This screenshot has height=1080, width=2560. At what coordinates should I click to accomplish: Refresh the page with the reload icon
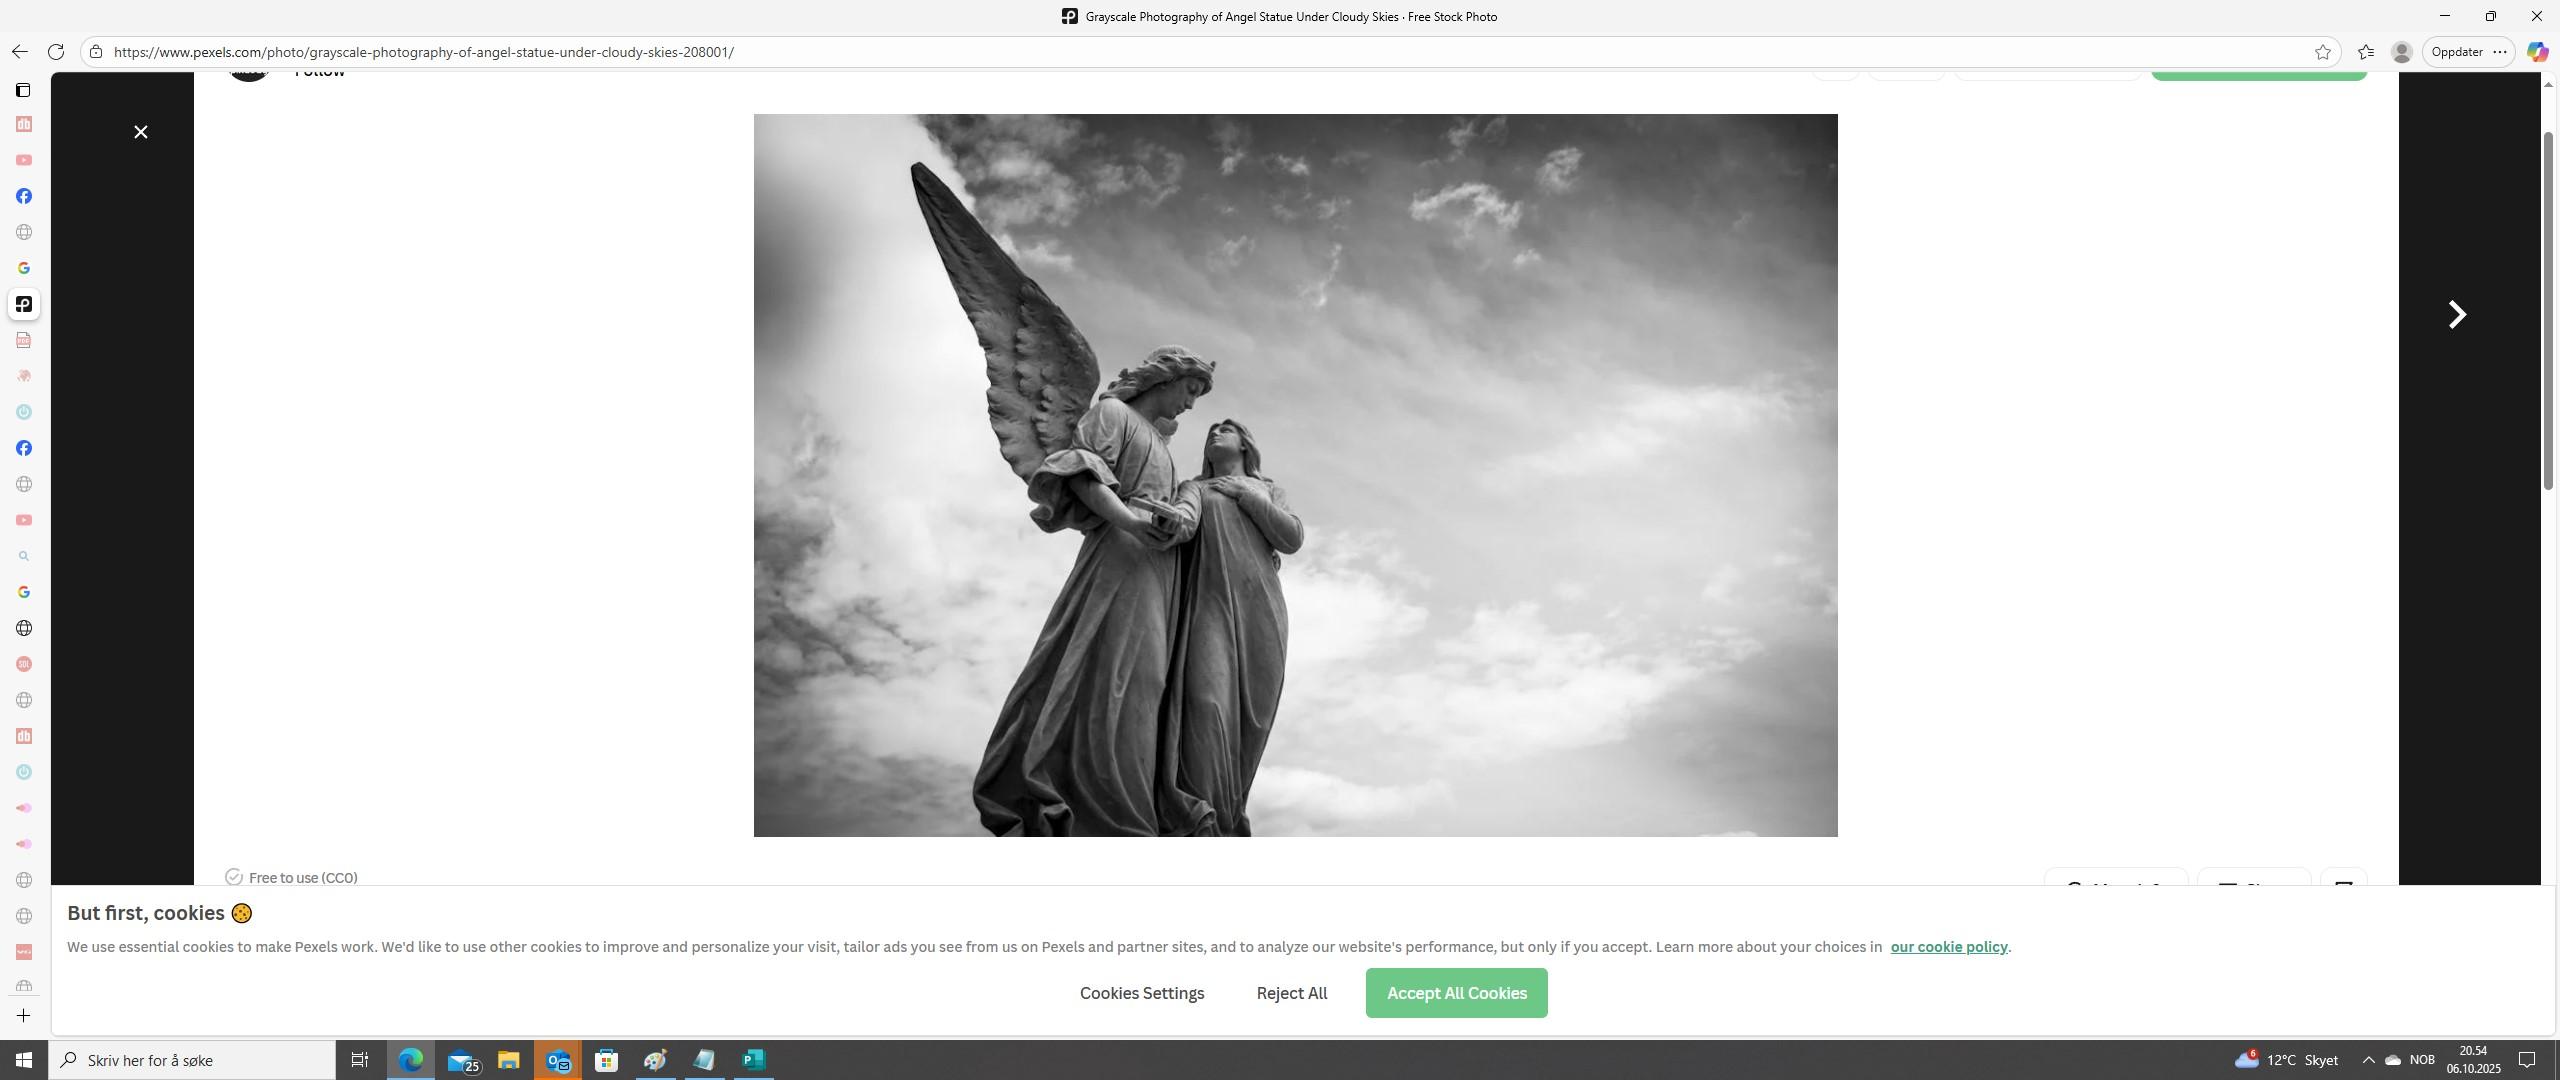pos(56,52)
